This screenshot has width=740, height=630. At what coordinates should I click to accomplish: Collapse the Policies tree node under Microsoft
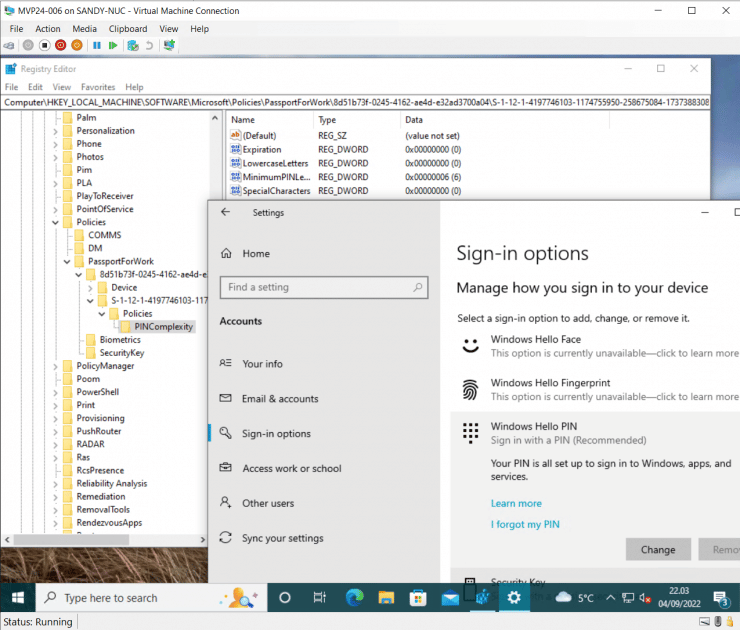coord(55,222)
